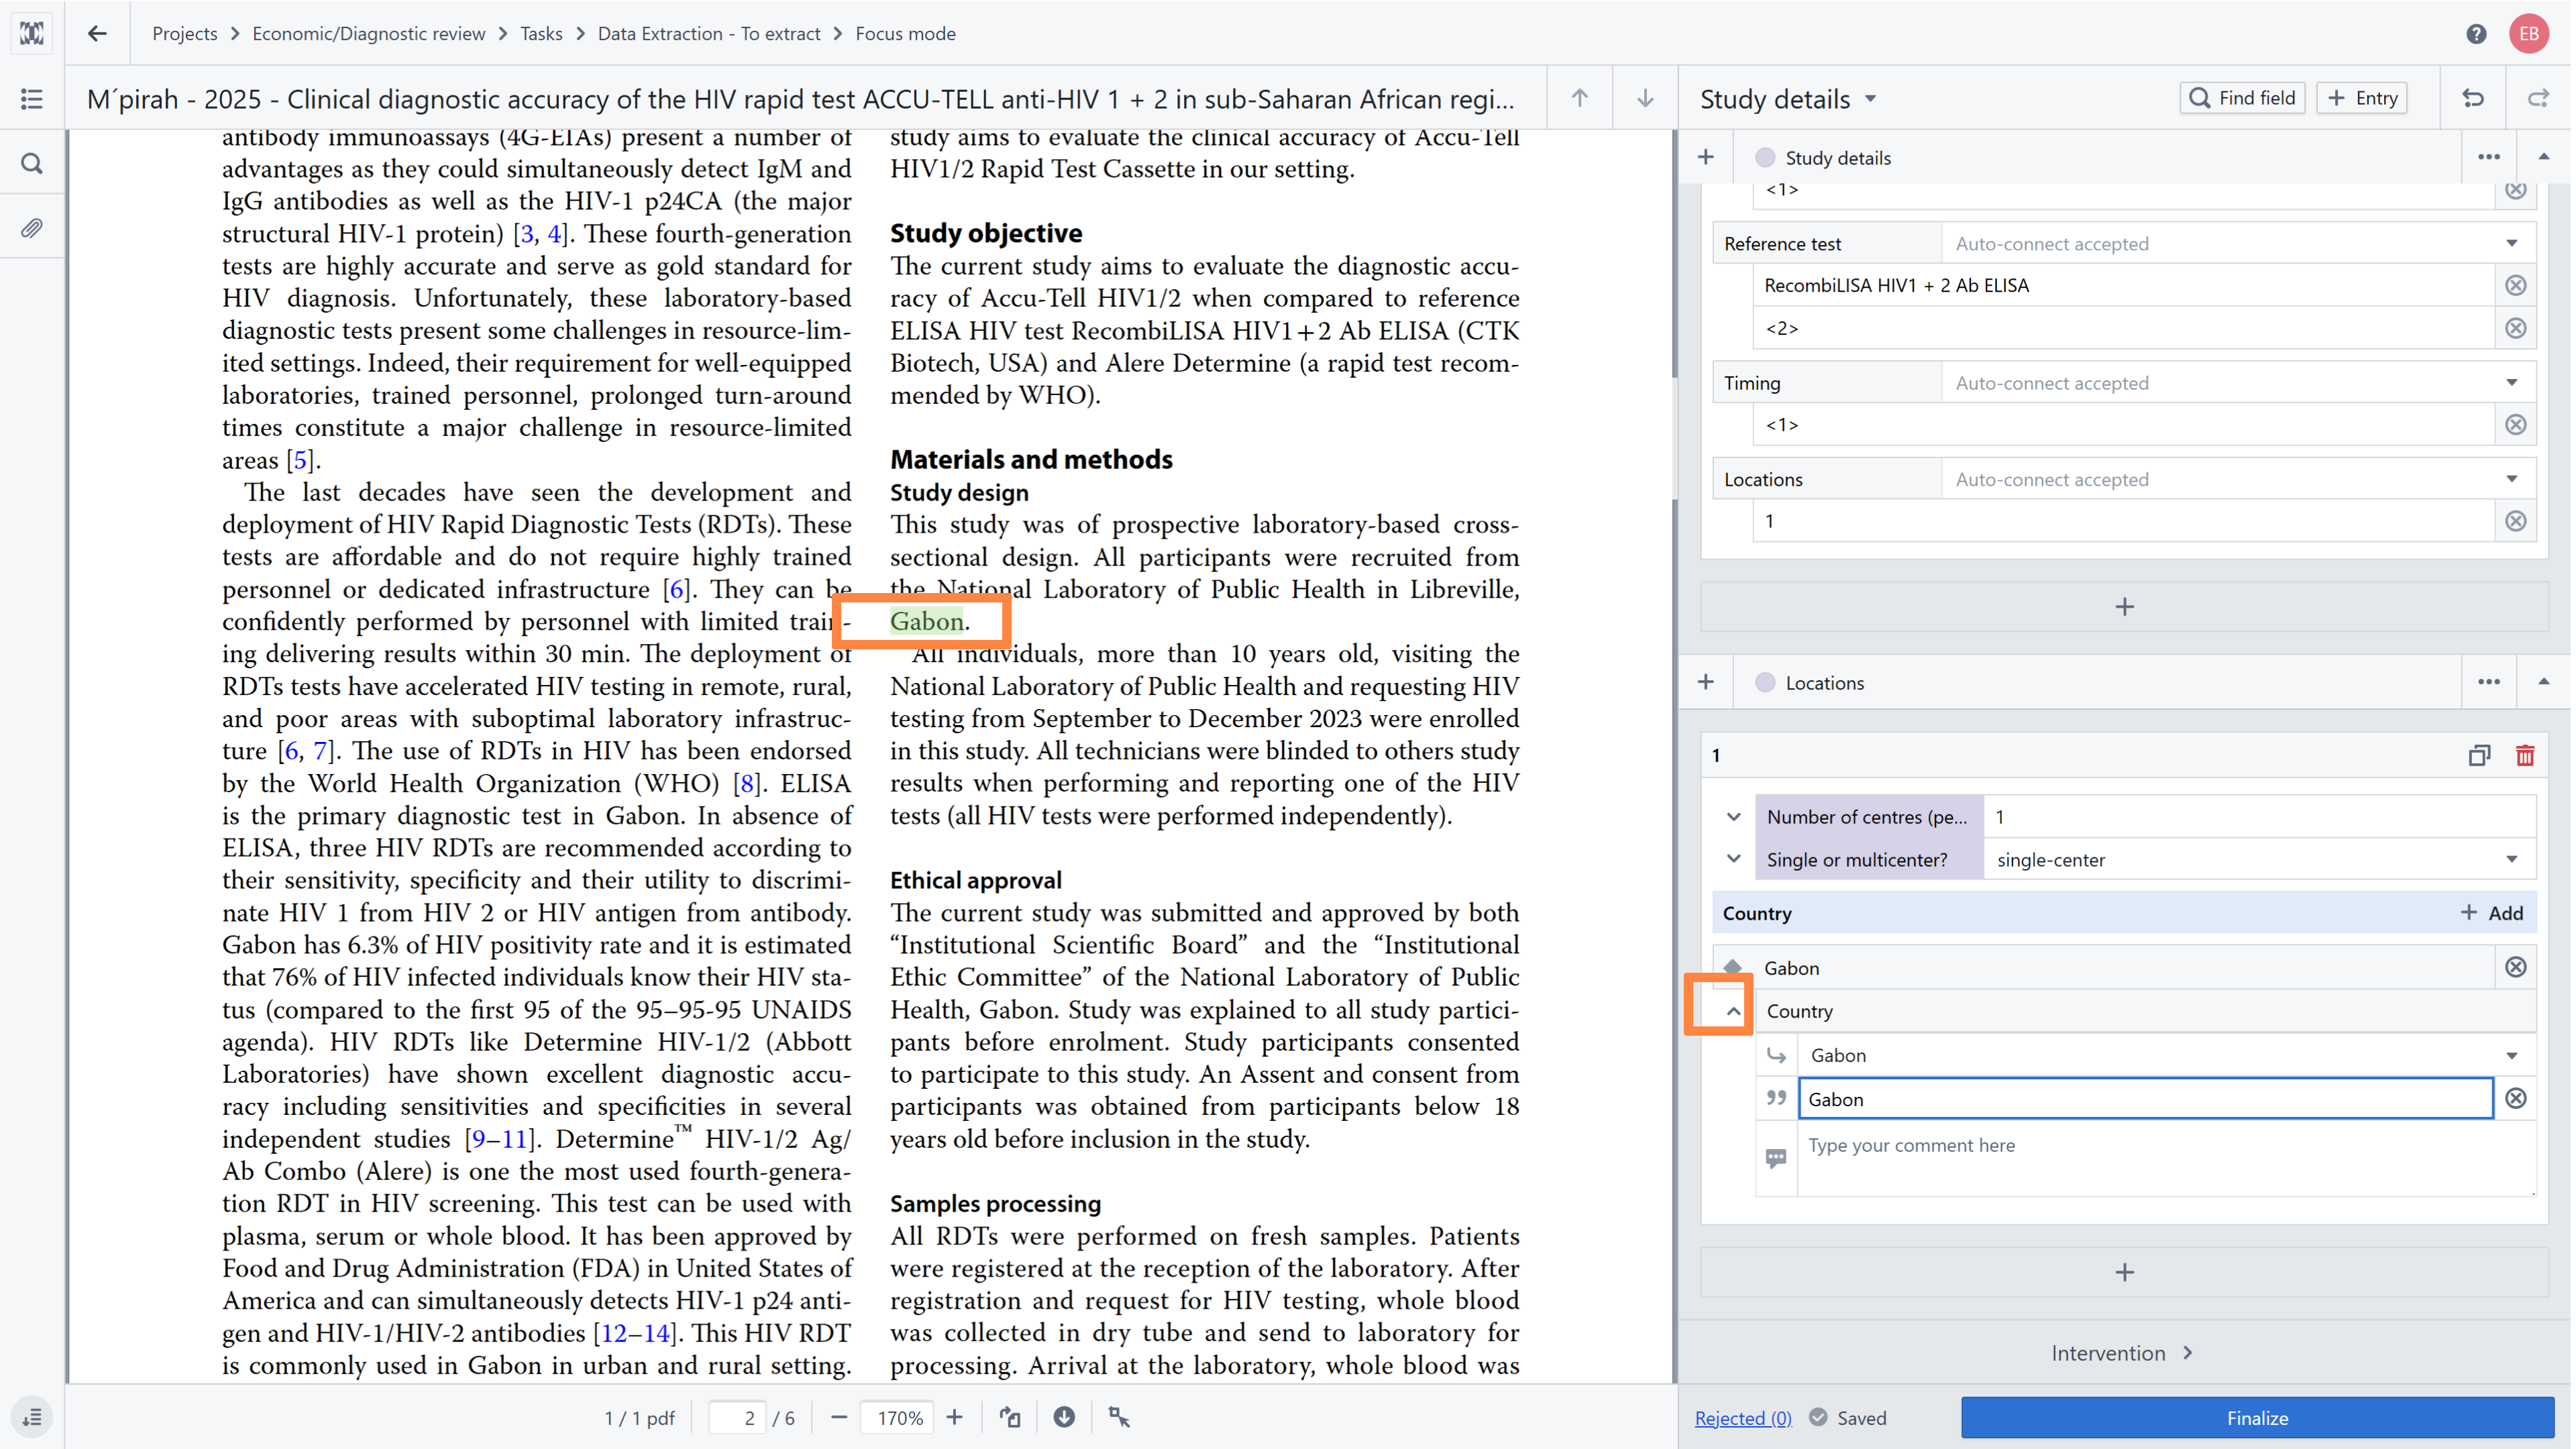Open the list view sidebar icon

click(32, 98)
